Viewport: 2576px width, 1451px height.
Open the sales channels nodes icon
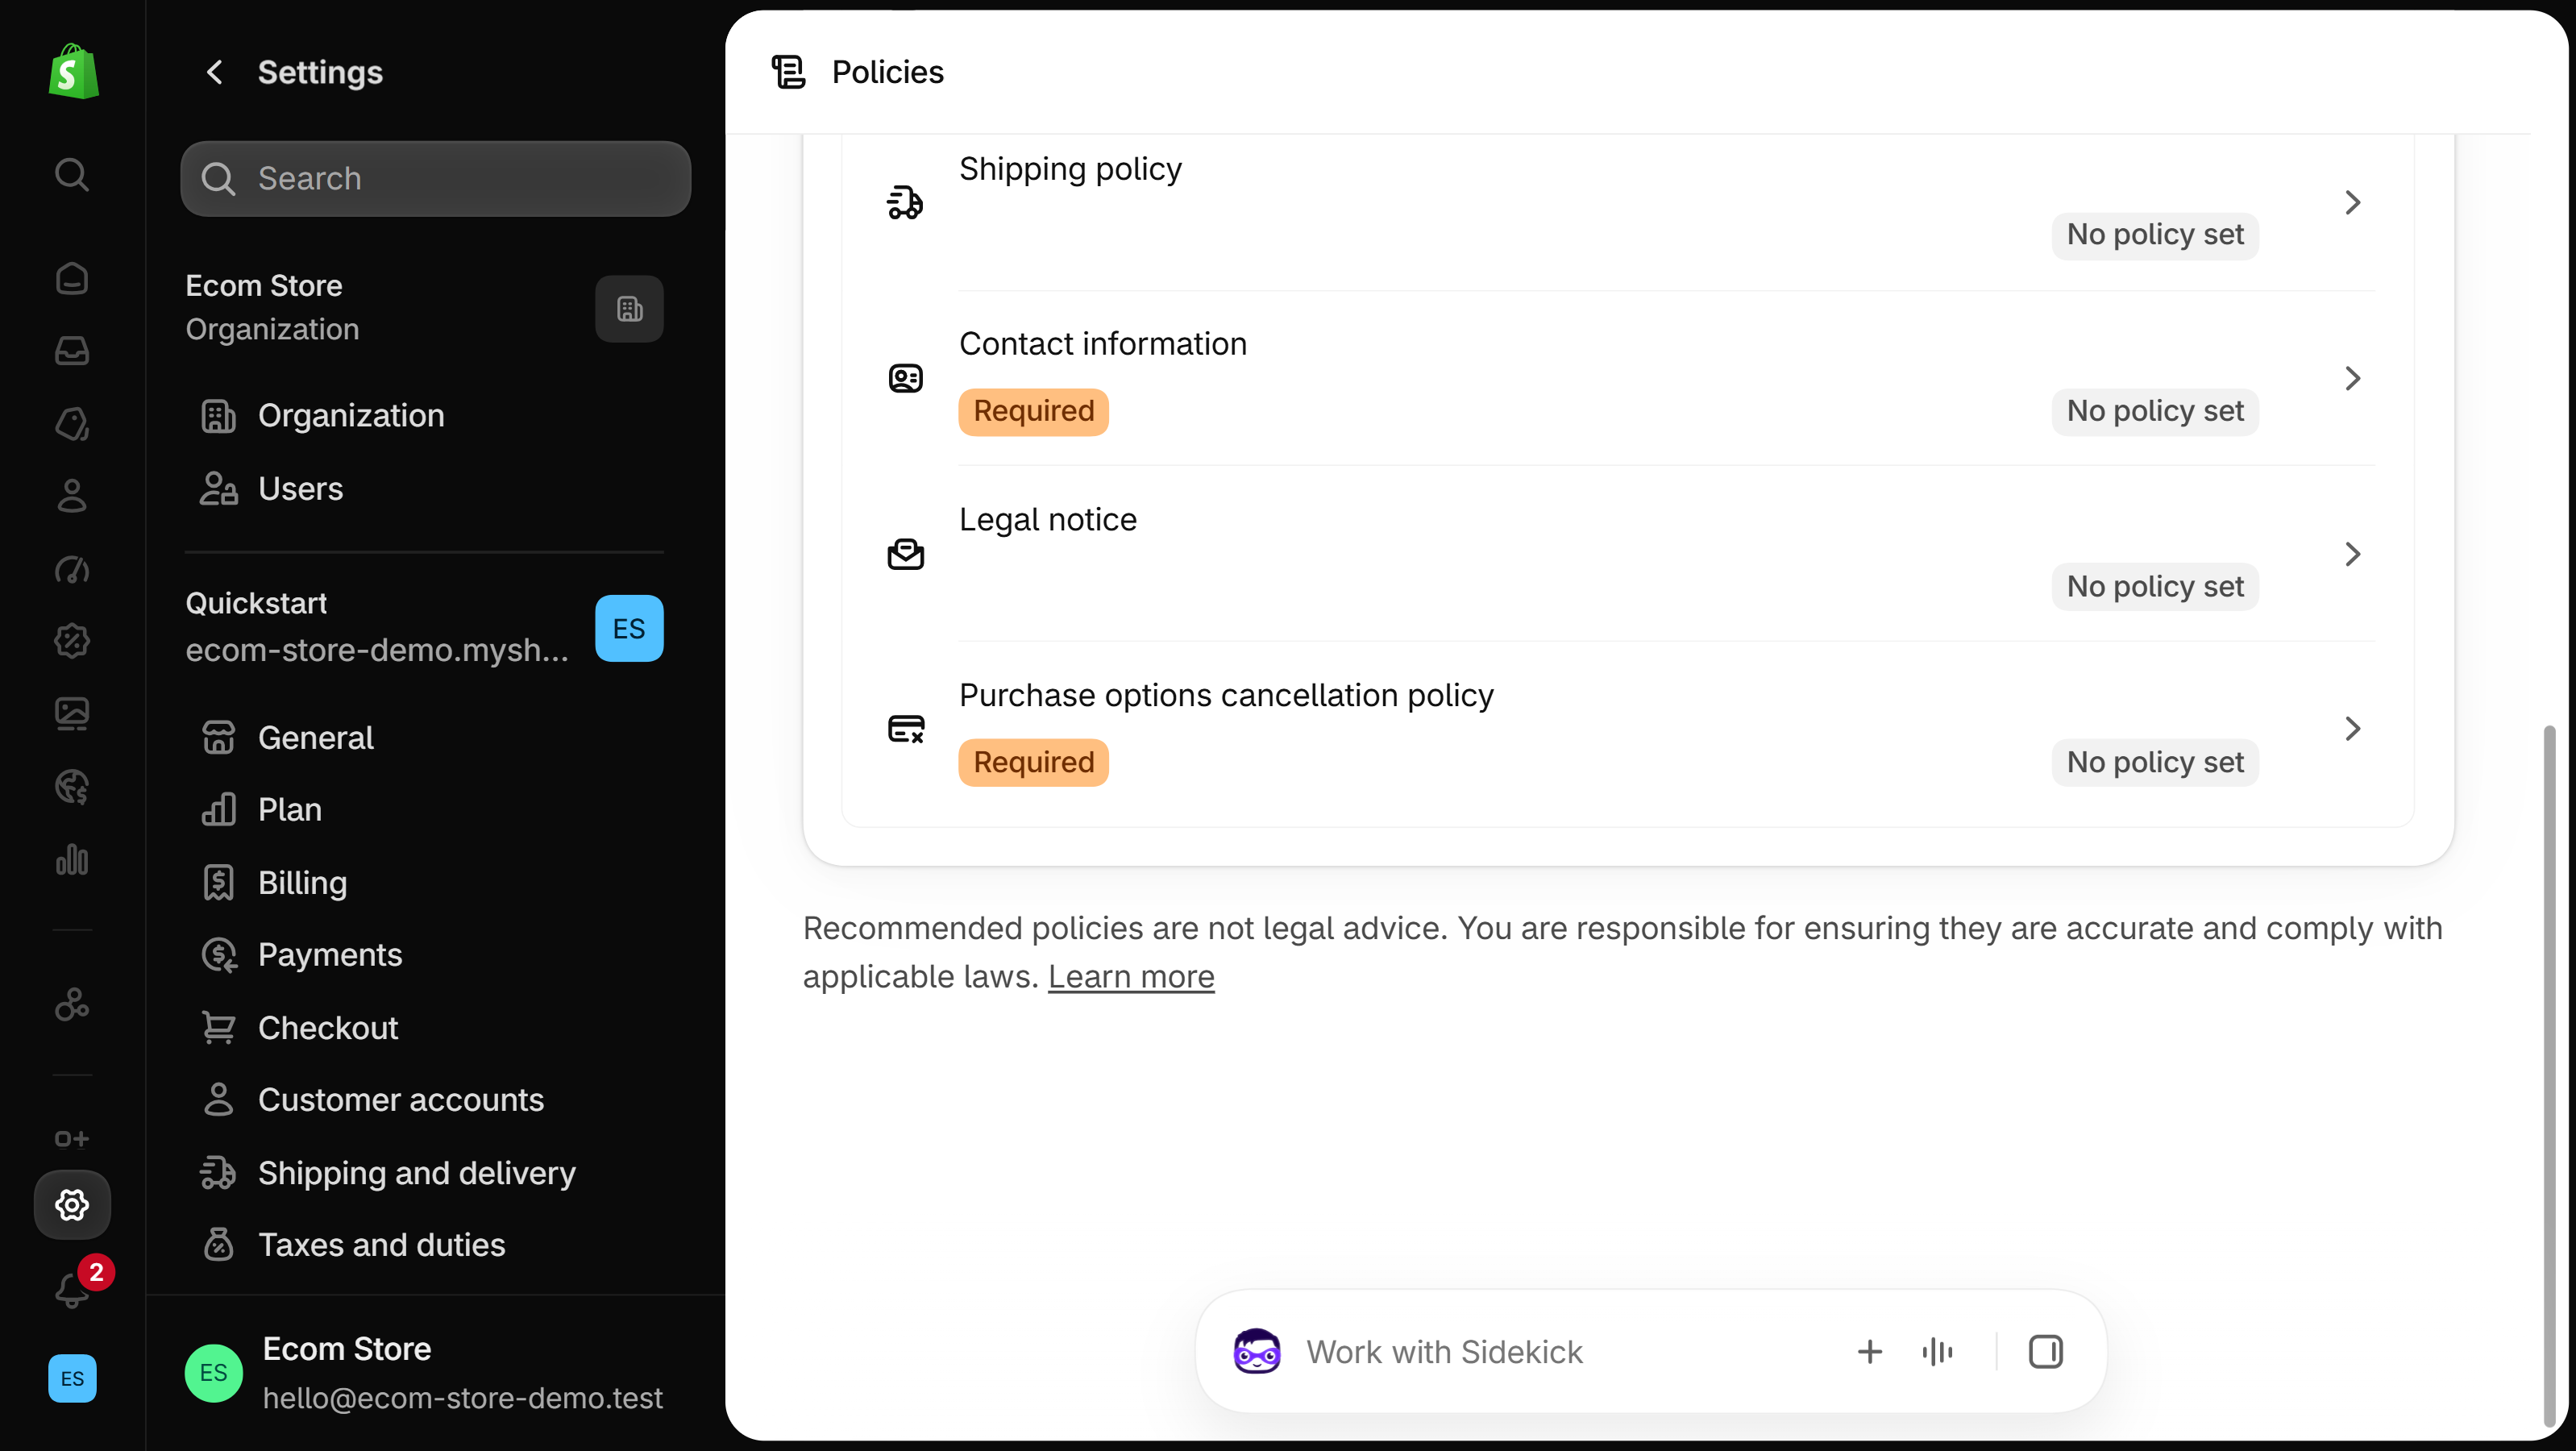pos(72,1004)
